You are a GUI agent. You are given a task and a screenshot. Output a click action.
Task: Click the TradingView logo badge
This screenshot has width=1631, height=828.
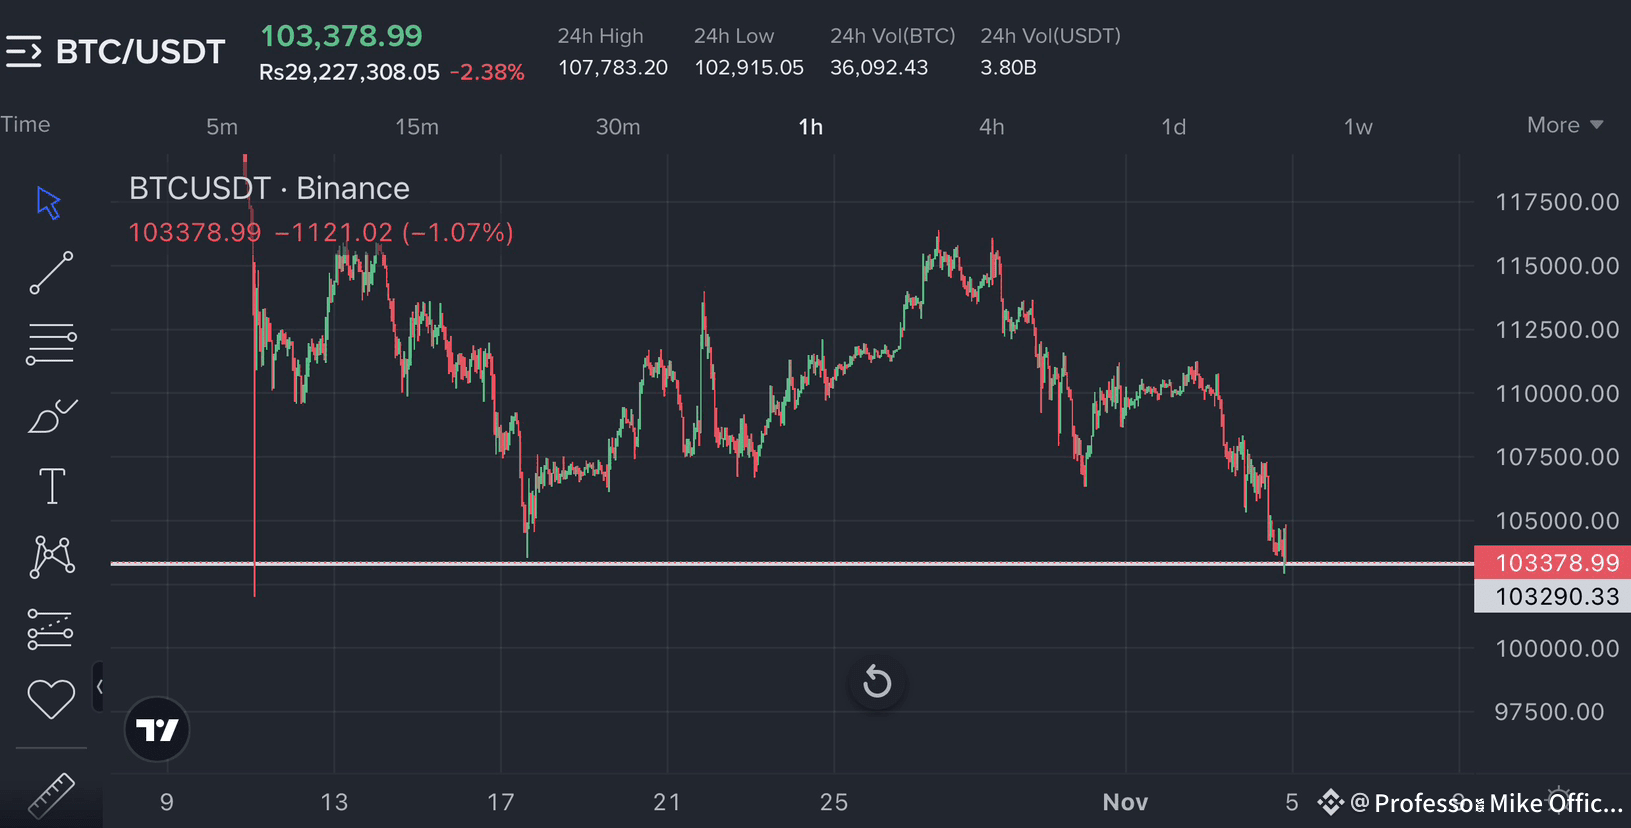[x=157, y=729]
